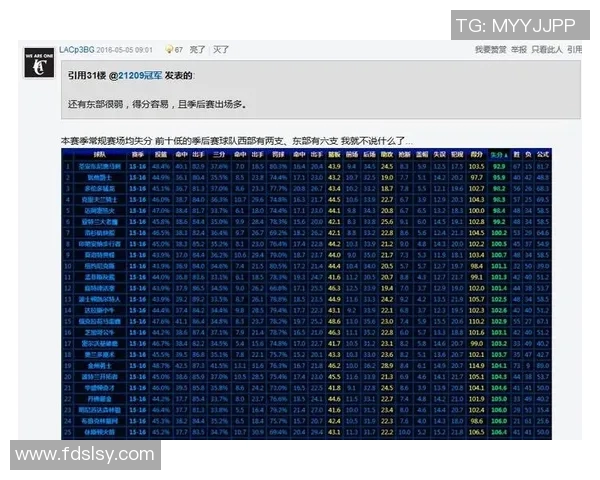Viewport: 600px width, 480px height.
Task: Click the 犹他爵士 team name in row 2
Action: [x=99, y=178]
